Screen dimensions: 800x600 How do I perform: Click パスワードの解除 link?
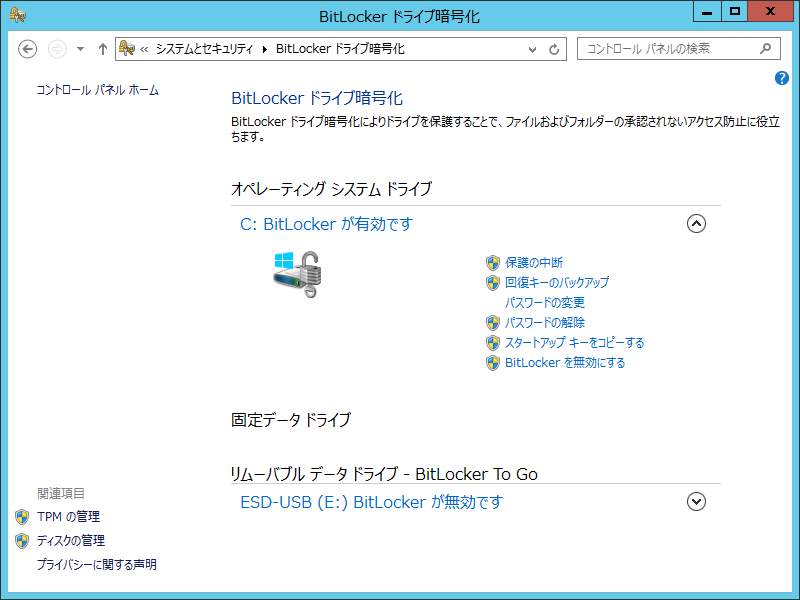point(544,322)
